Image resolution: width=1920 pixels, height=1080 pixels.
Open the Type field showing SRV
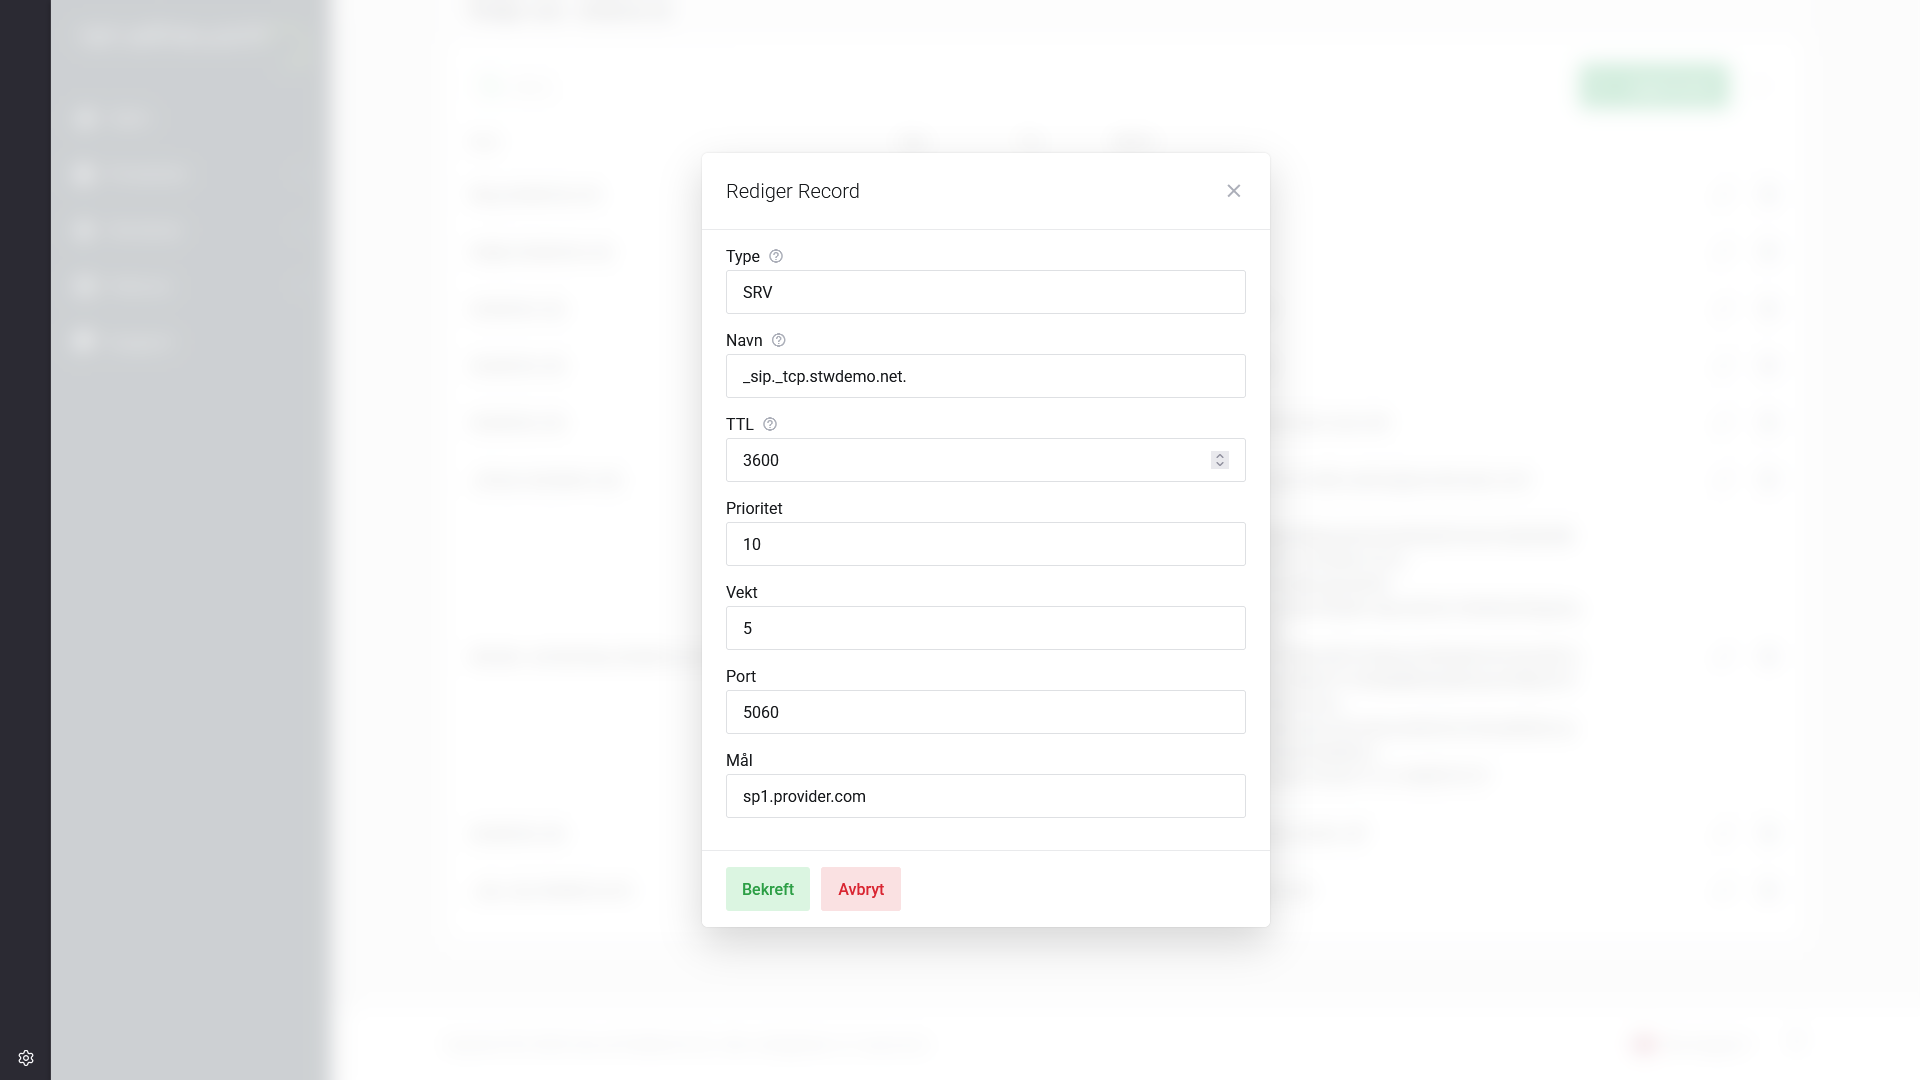[985, 292]
